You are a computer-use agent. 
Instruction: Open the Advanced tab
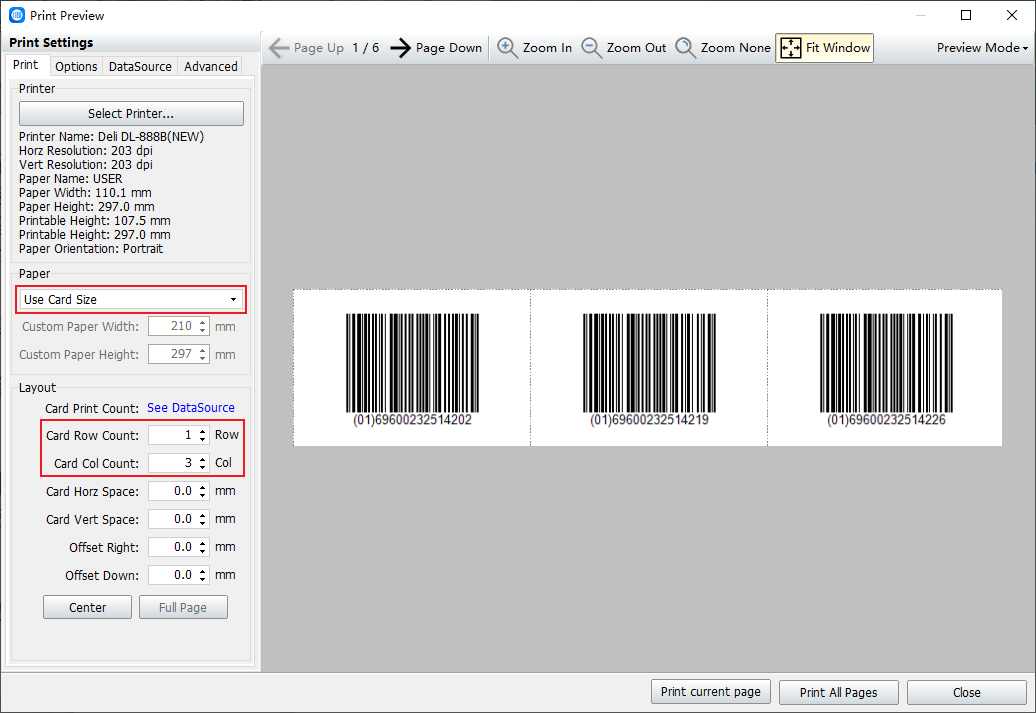pos(211,67)
